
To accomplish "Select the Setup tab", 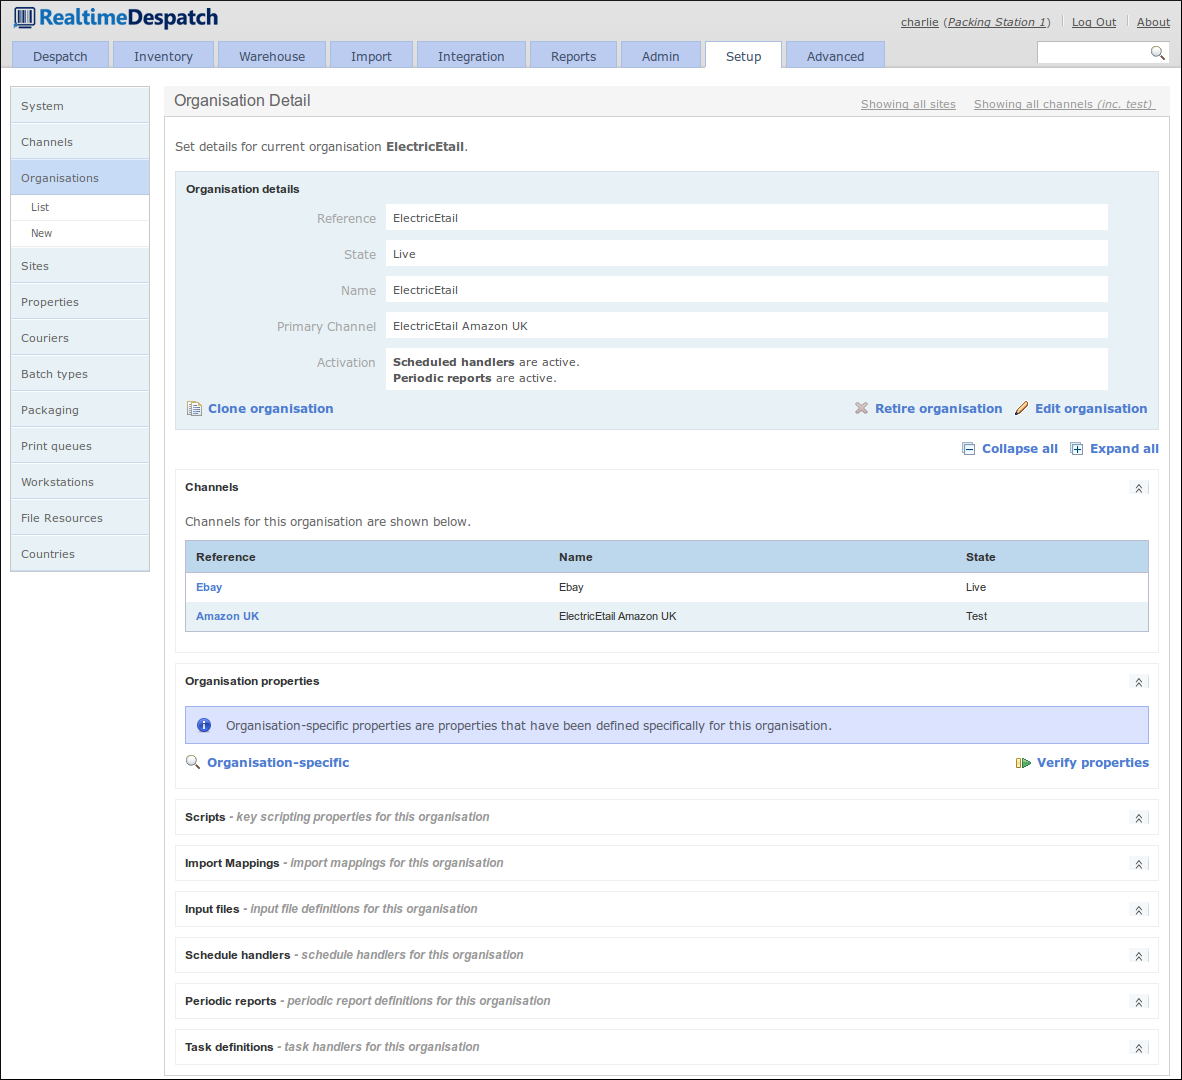I will [743, 56].
